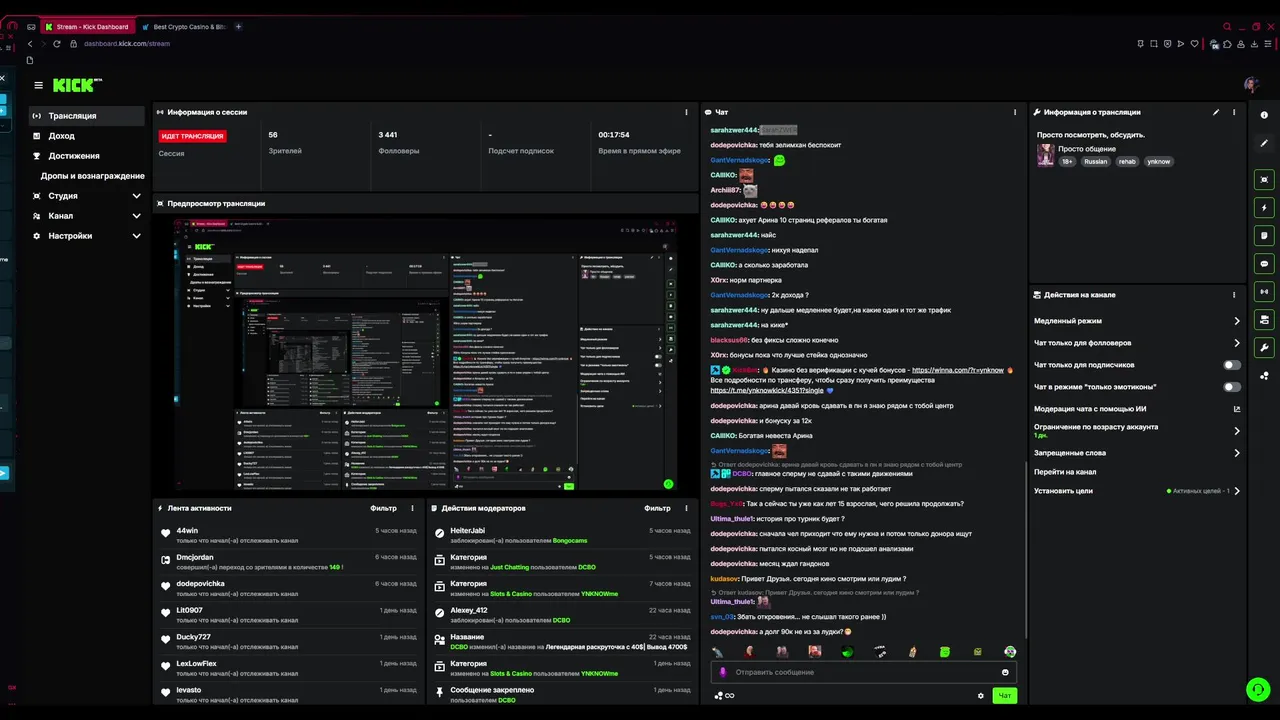Click the lightning bolt sidebar icon
Image resolution: width=1280 pixels, height=720 pixels.
1264,208
